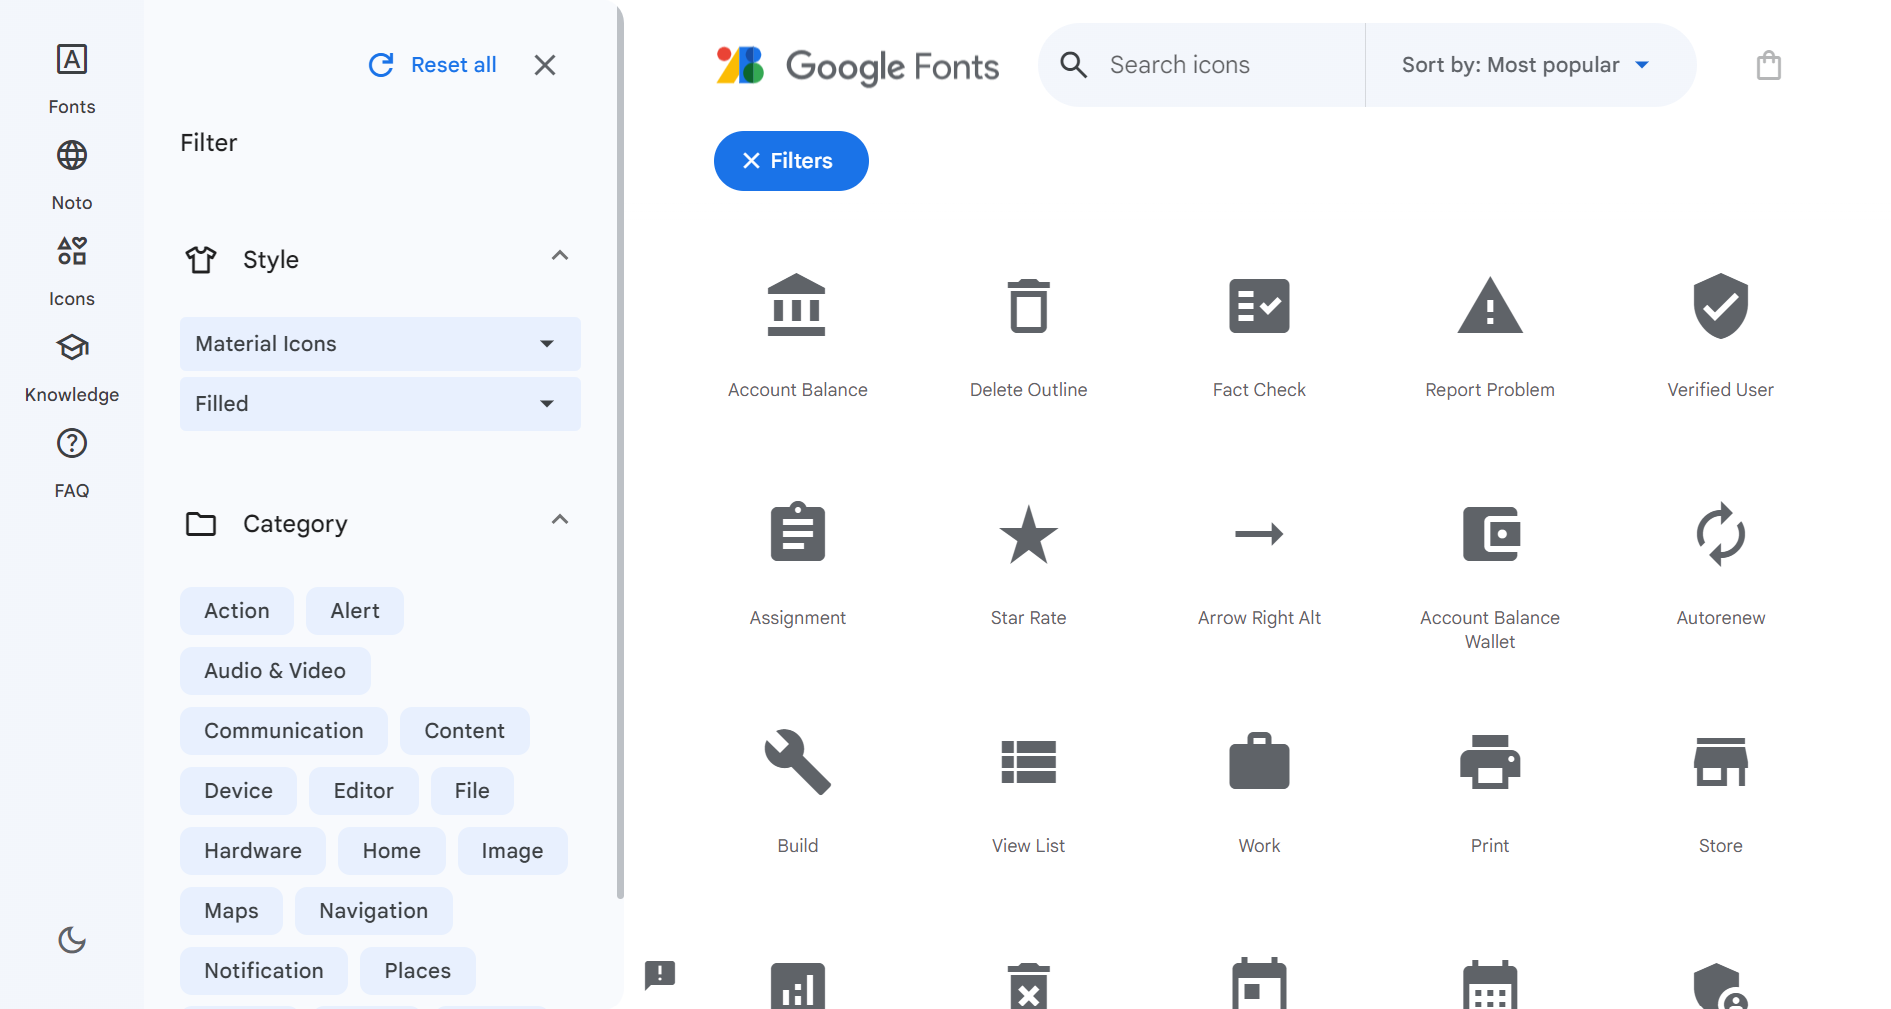Select the Store icon
1891x1009 pixels.
click(1720, 762)
